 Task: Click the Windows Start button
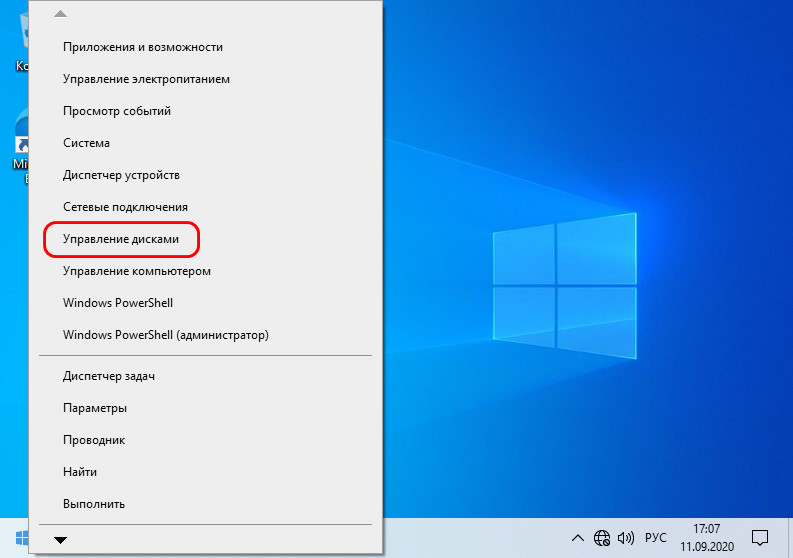(x=22, y=538)
